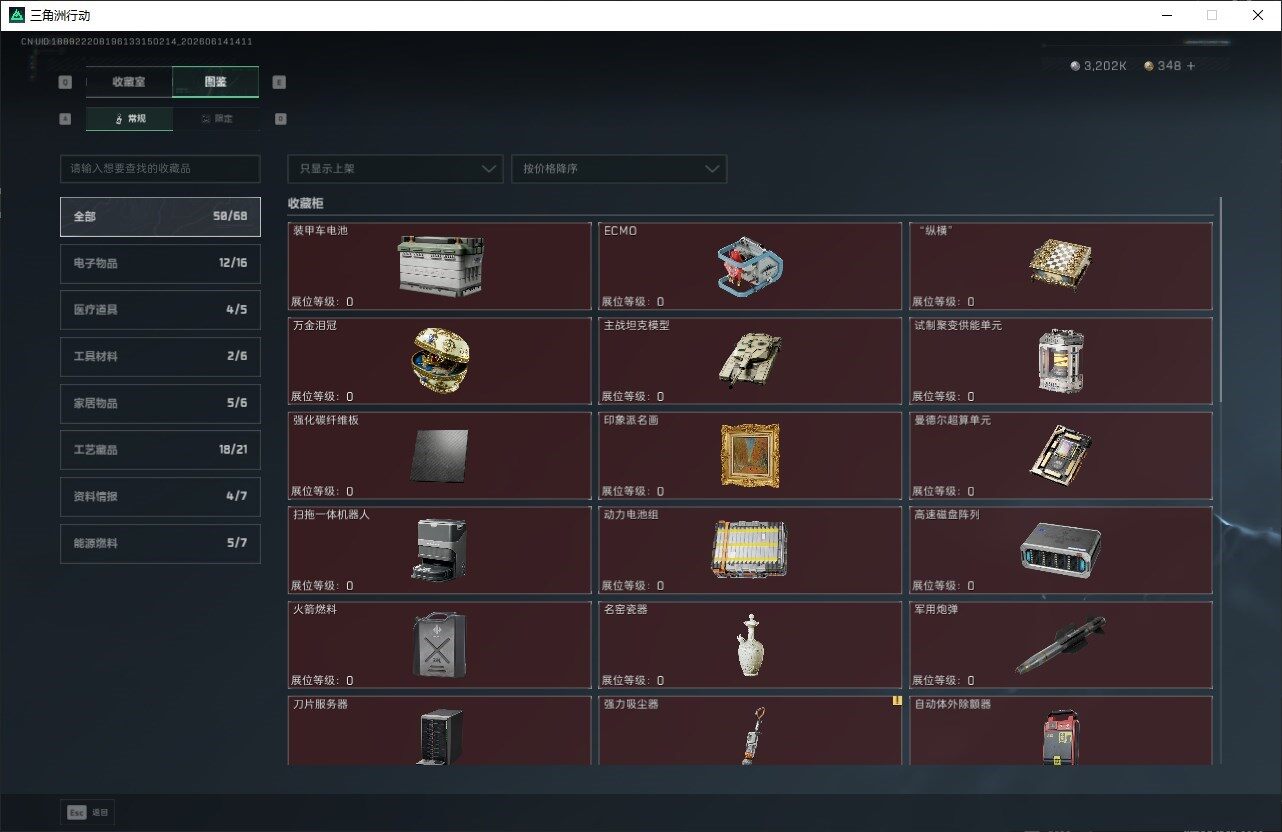The height and width of the screenshot is (832, 1282).
Task: Select the 动力电池组 battery pack icon
Action: (x=750, y=550)
